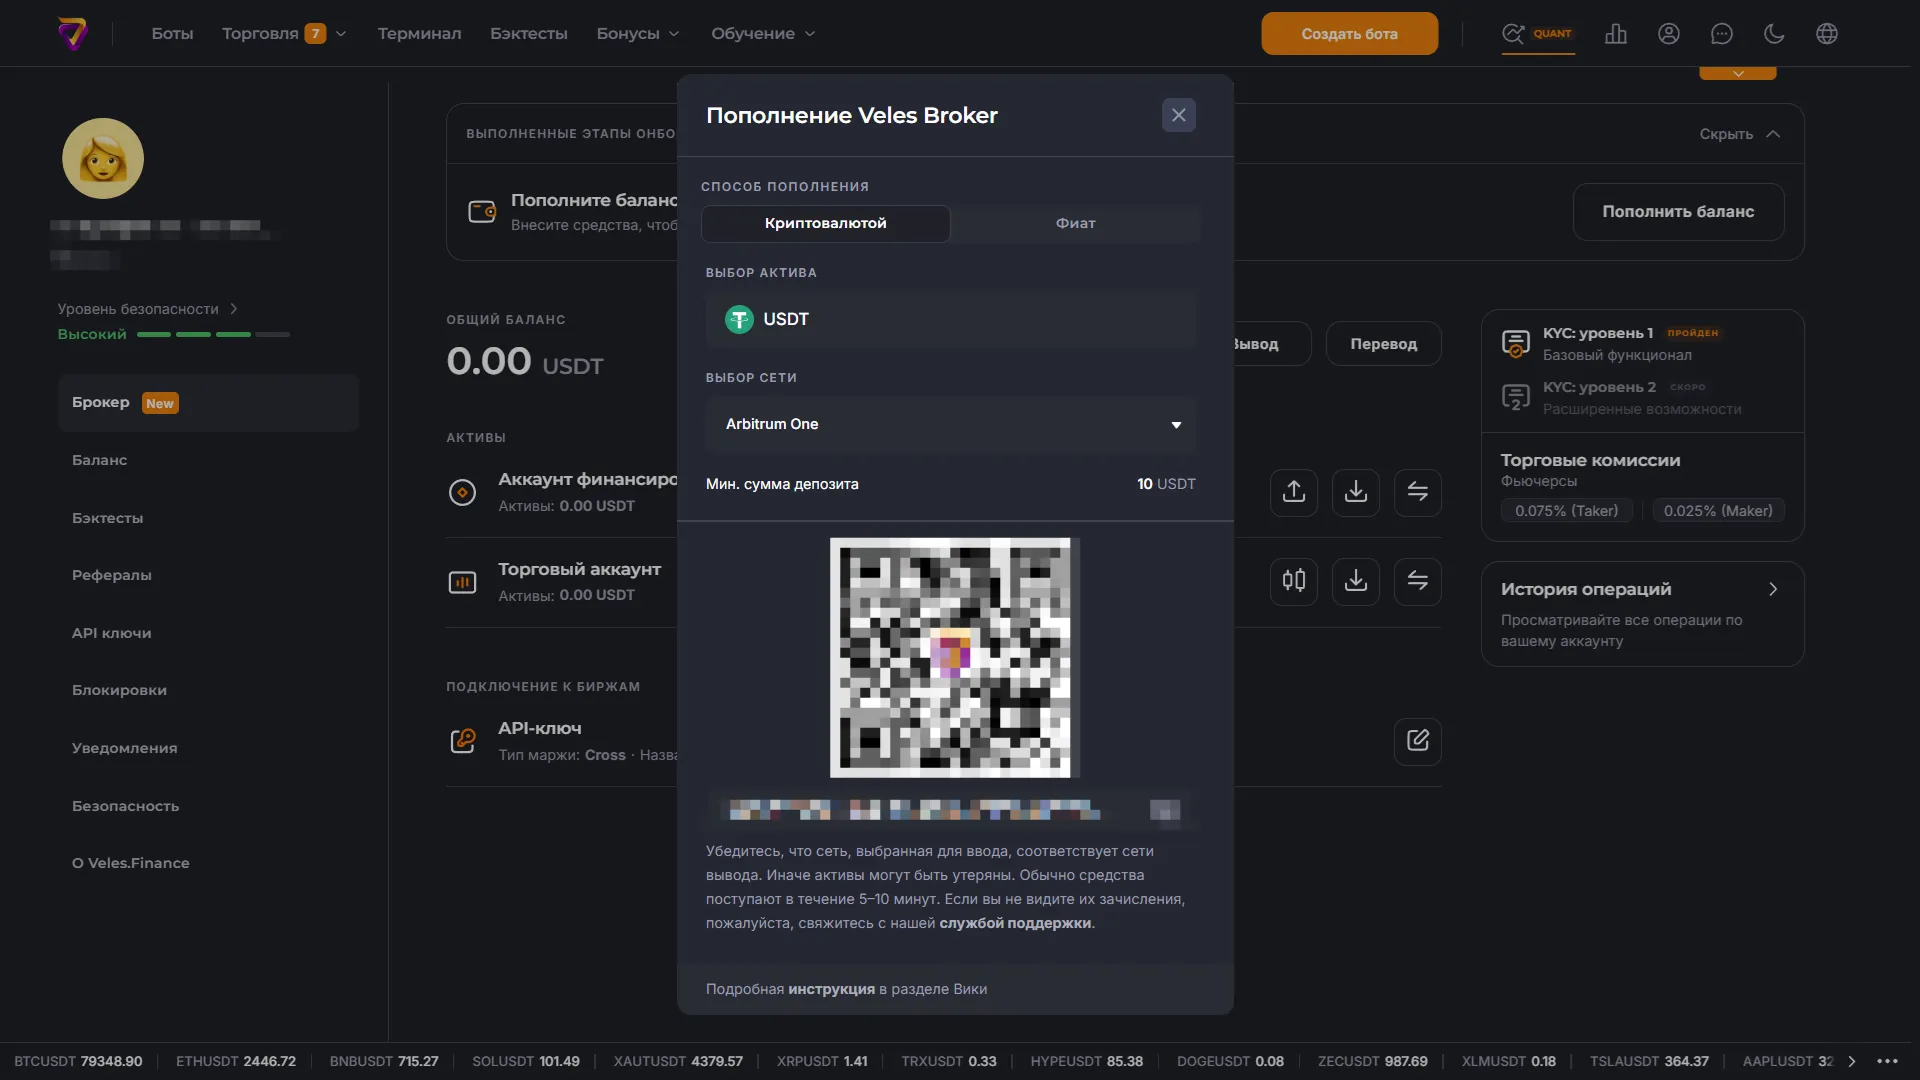Select О Veles.Finance in the sidebar
This screenshot has width=1920, height=1080.
coord(130,863)
